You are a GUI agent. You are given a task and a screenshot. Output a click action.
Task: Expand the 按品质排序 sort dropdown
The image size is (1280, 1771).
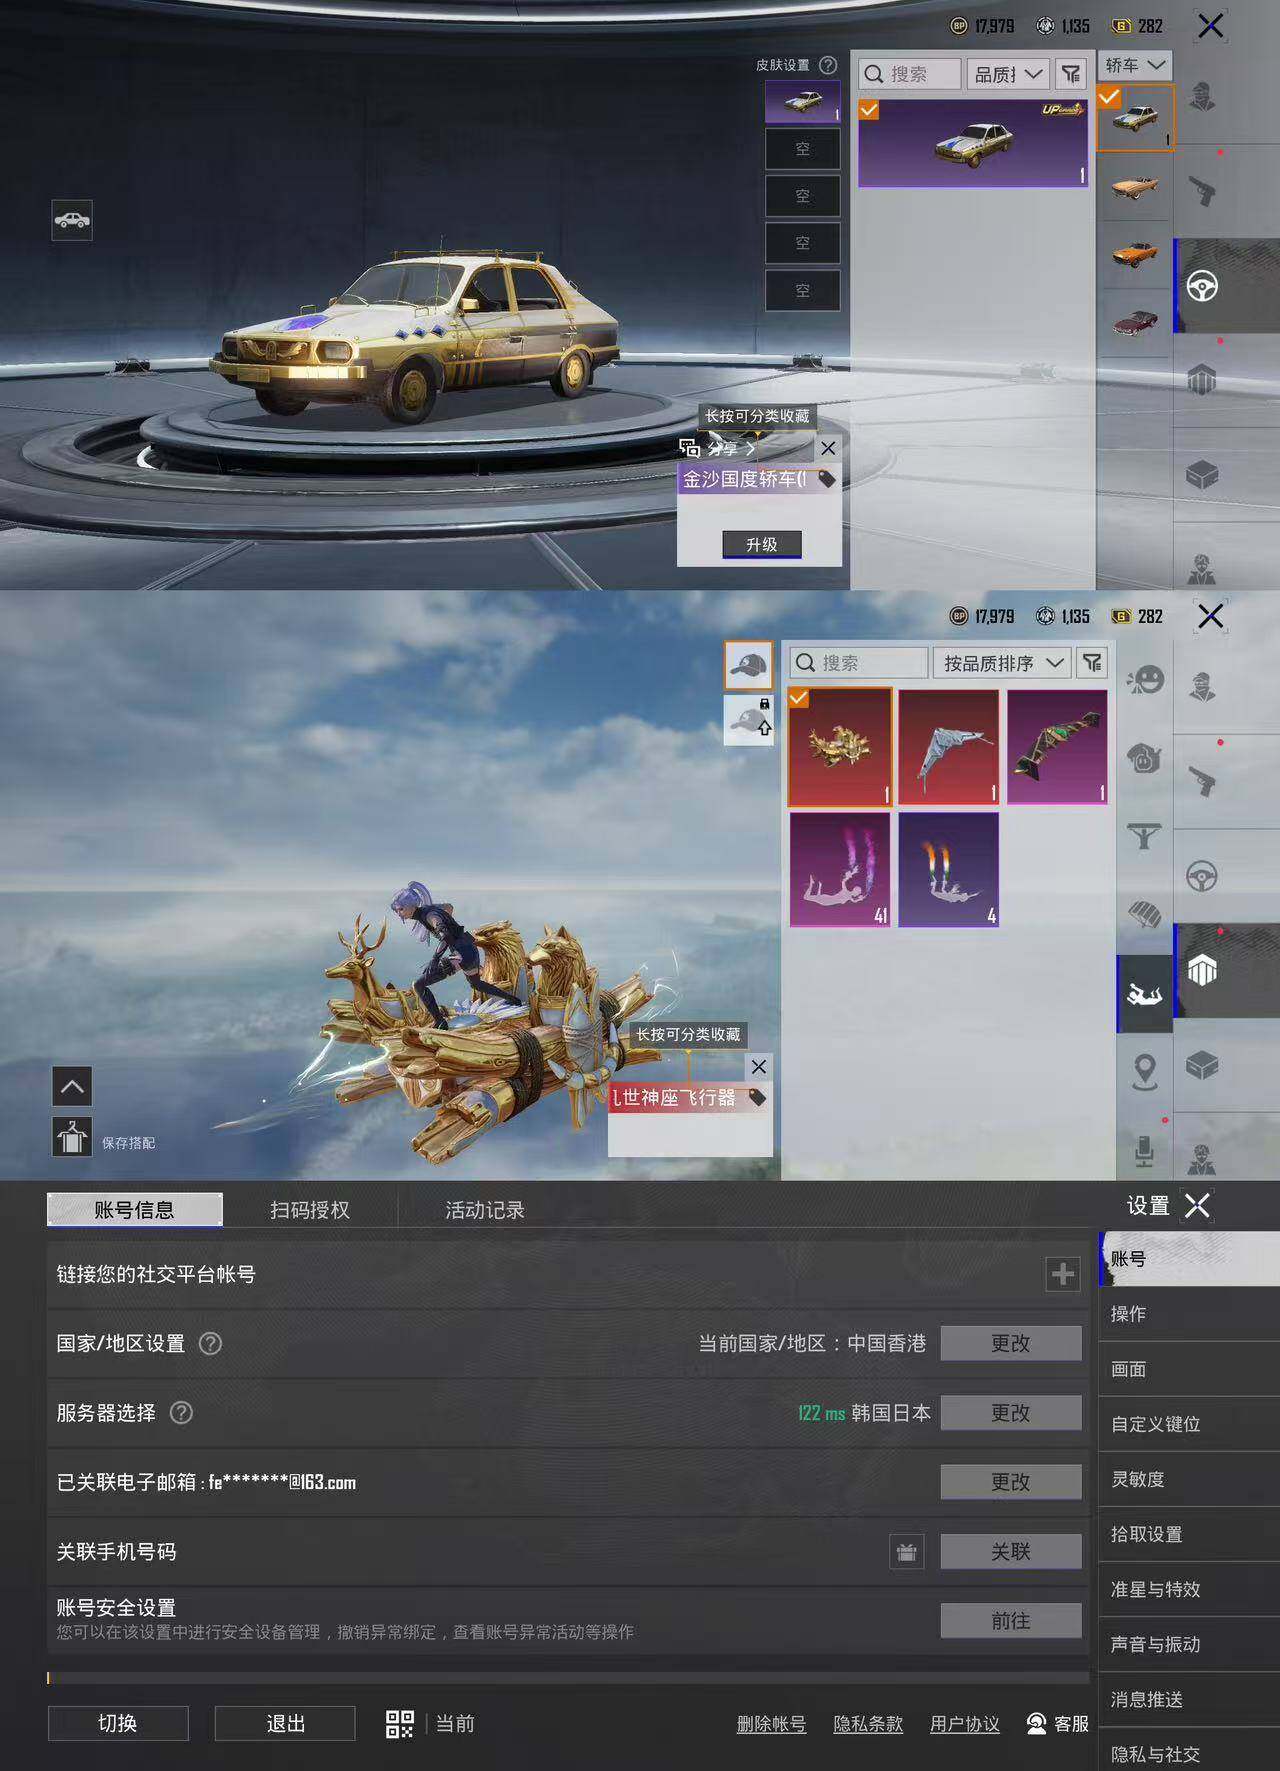point(1003,663)
